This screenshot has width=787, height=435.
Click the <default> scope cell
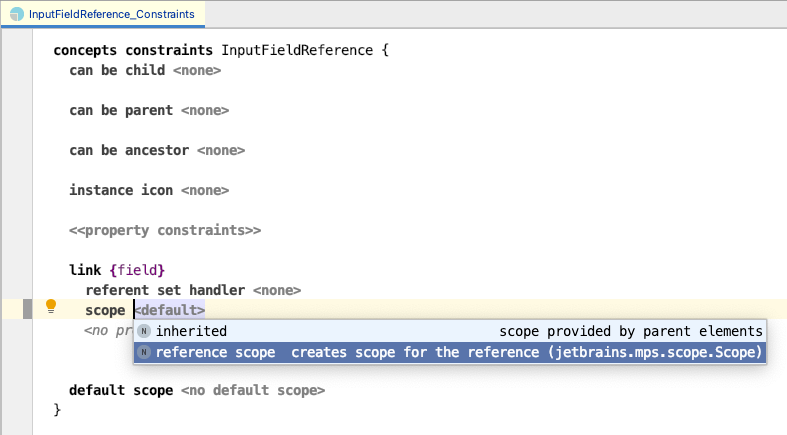pos(170,310)
